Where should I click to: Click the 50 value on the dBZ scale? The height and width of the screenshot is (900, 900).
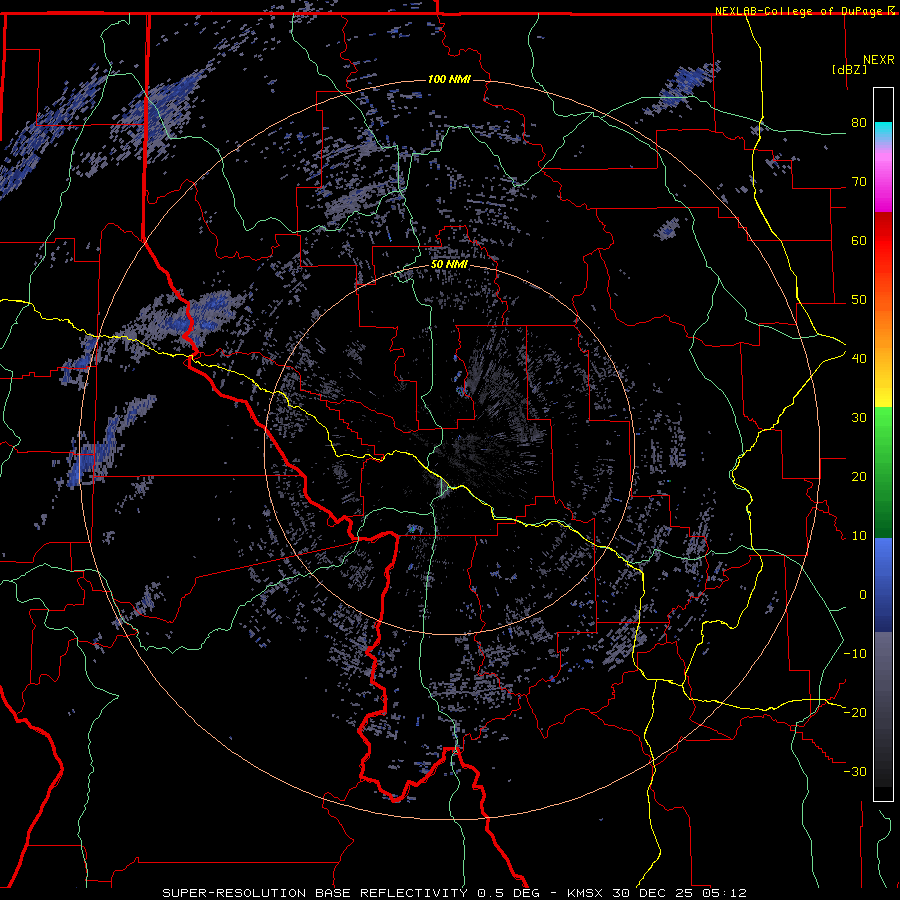859,300
